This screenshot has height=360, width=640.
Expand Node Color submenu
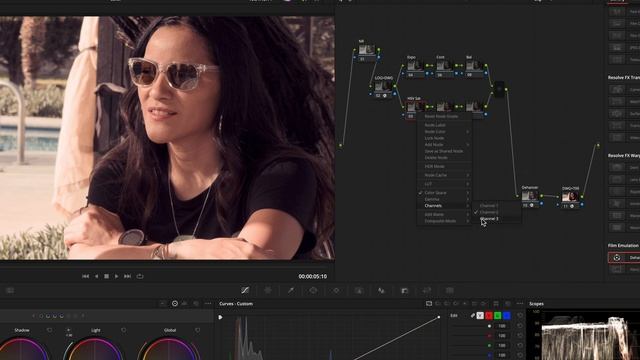coord(444,132)
